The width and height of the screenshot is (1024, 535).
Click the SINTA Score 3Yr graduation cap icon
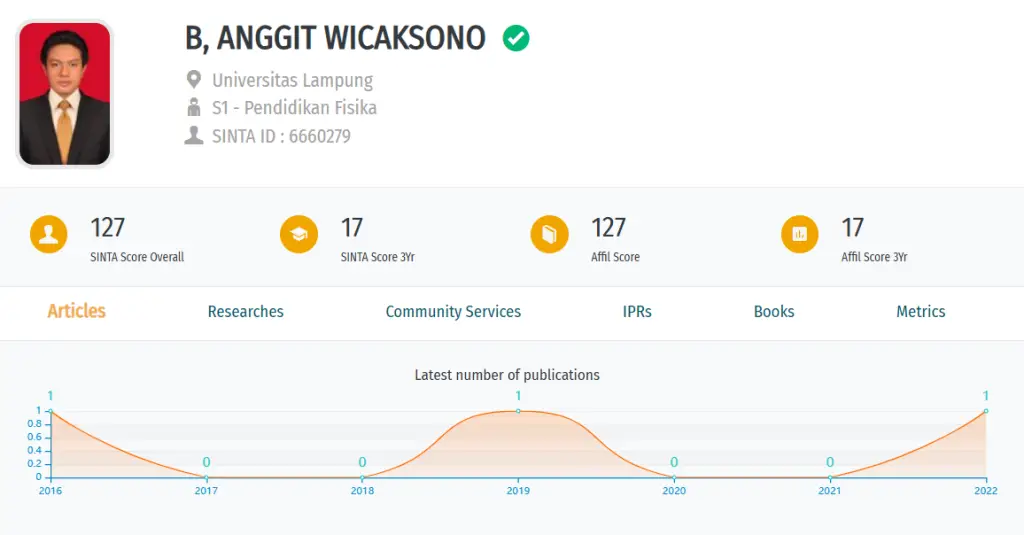click(x=299, y=234)
